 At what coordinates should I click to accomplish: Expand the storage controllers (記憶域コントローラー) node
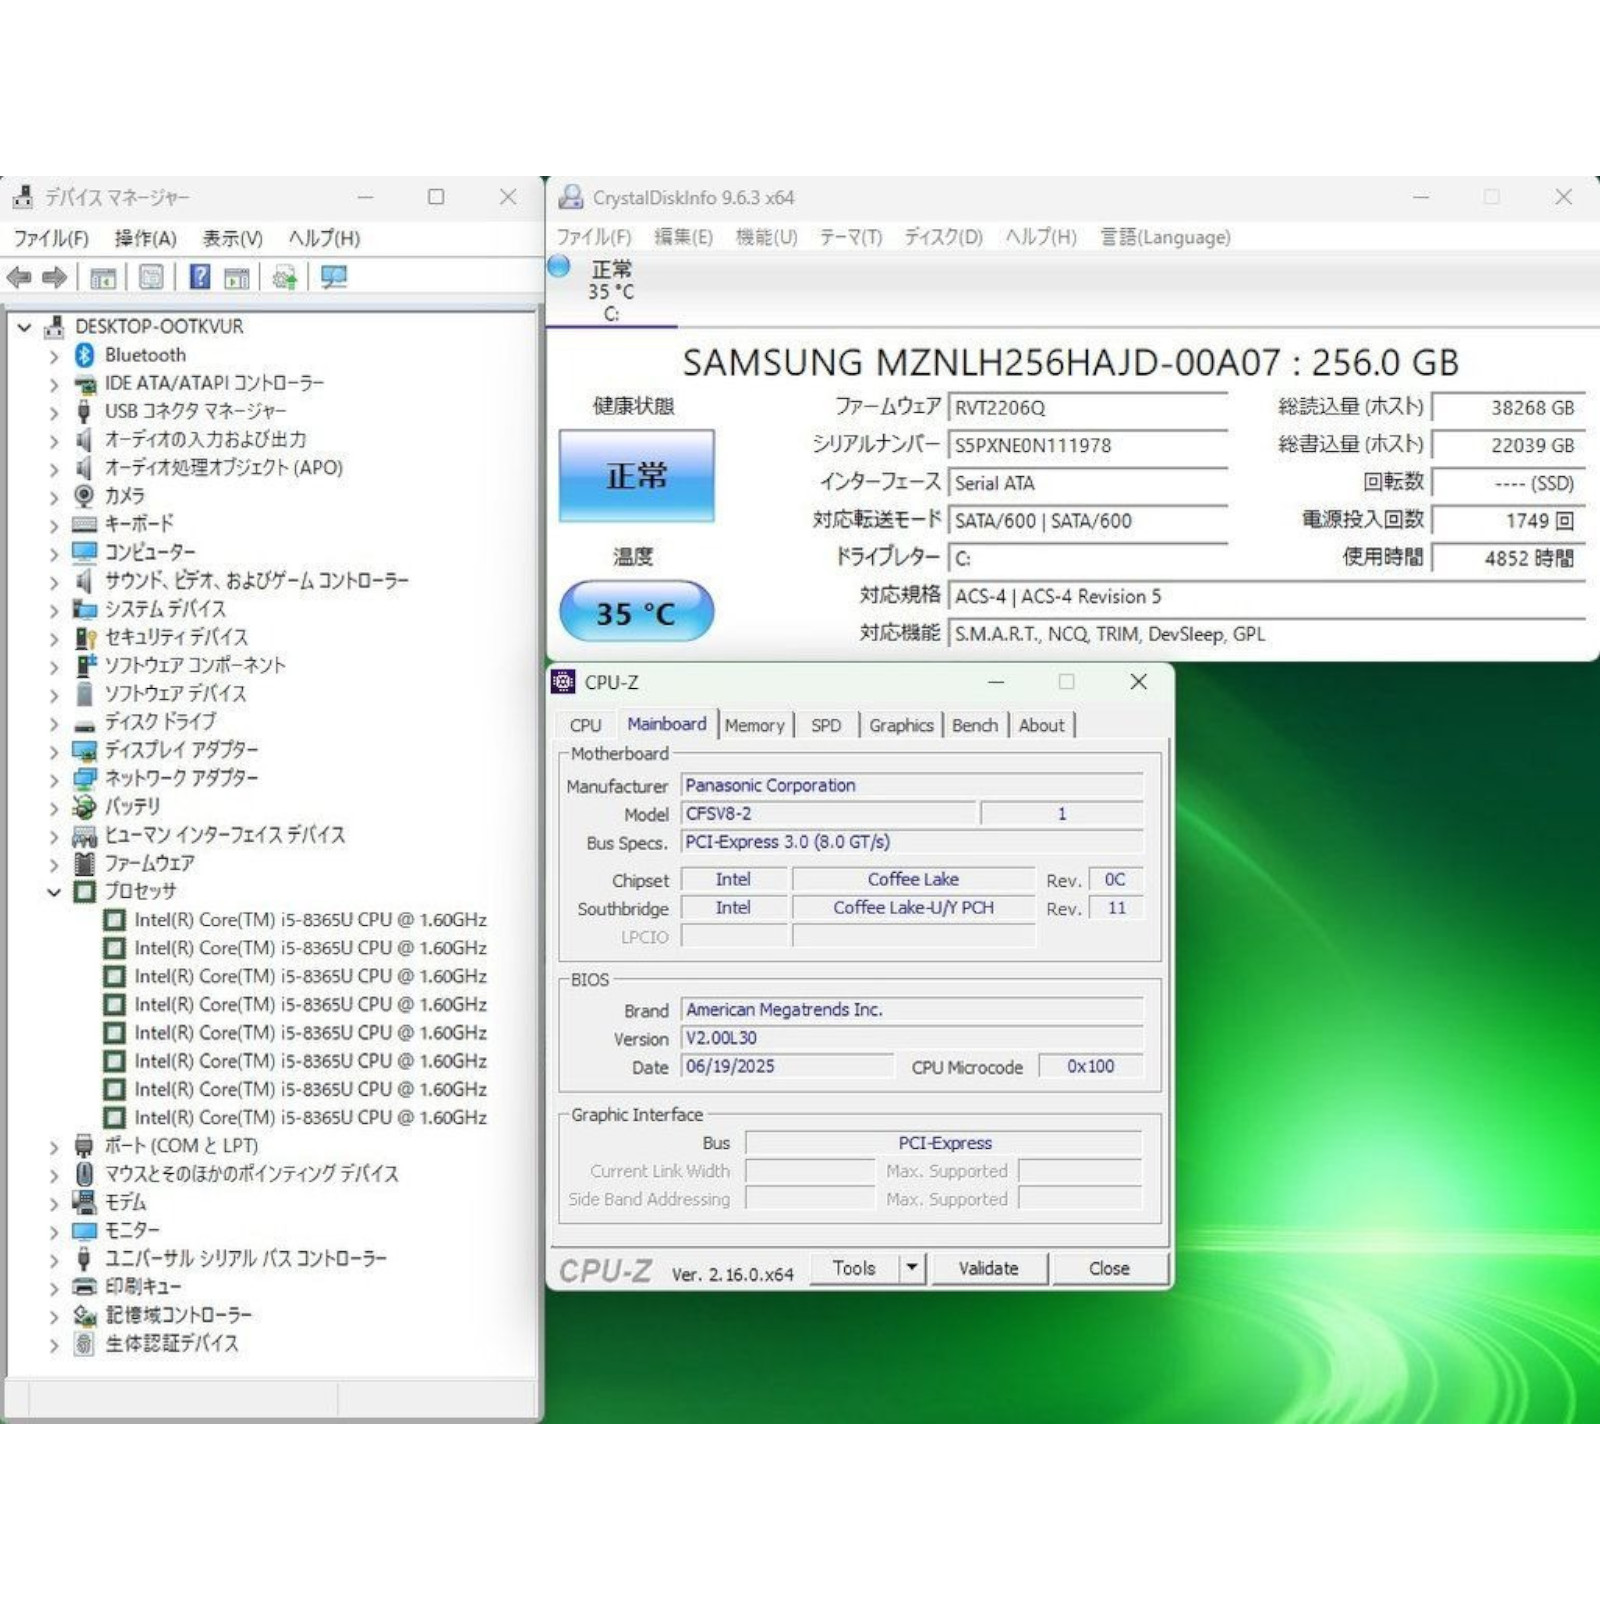(x=54, y=1316)
